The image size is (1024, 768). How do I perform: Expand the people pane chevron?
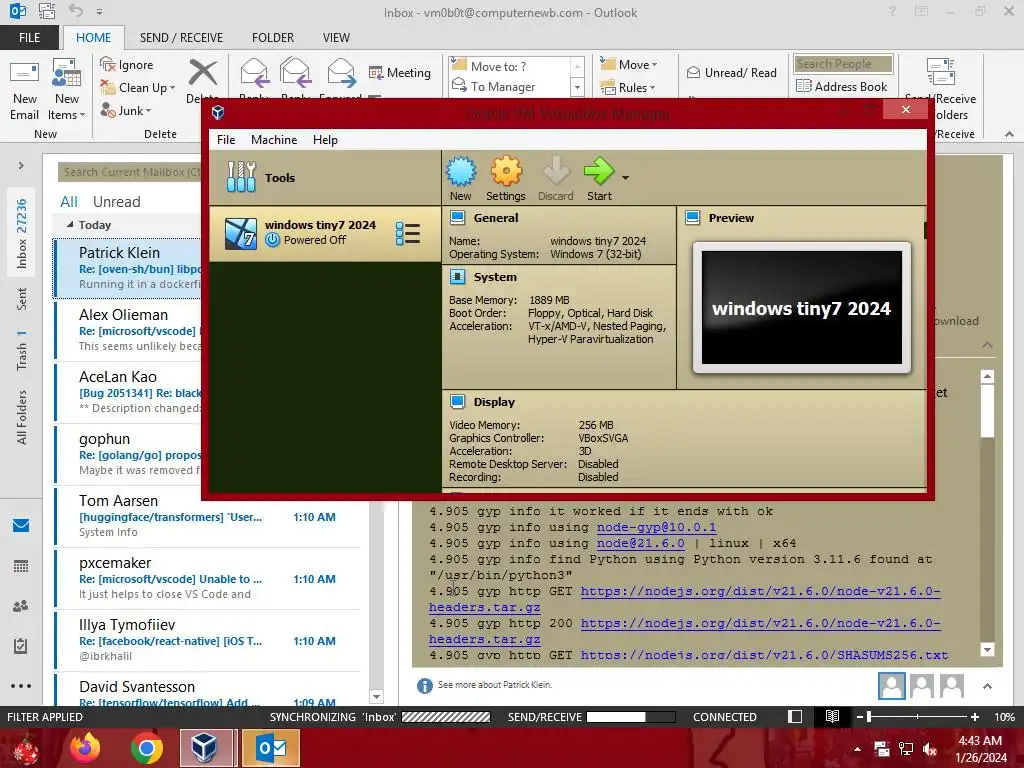[987, 686]
